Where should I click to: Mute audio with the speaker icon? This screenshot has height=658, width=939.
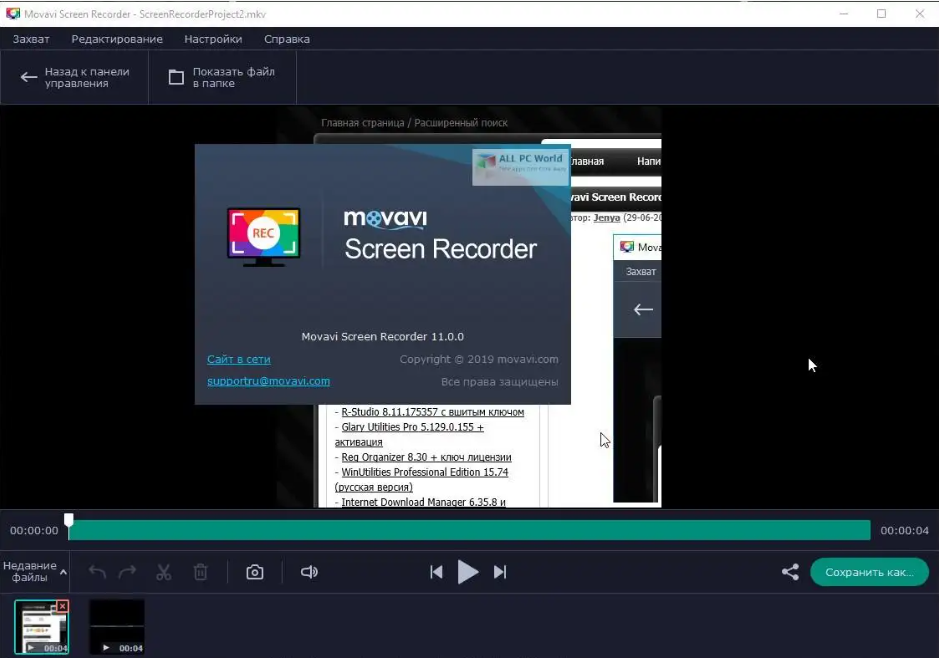[x=309, y=572]
